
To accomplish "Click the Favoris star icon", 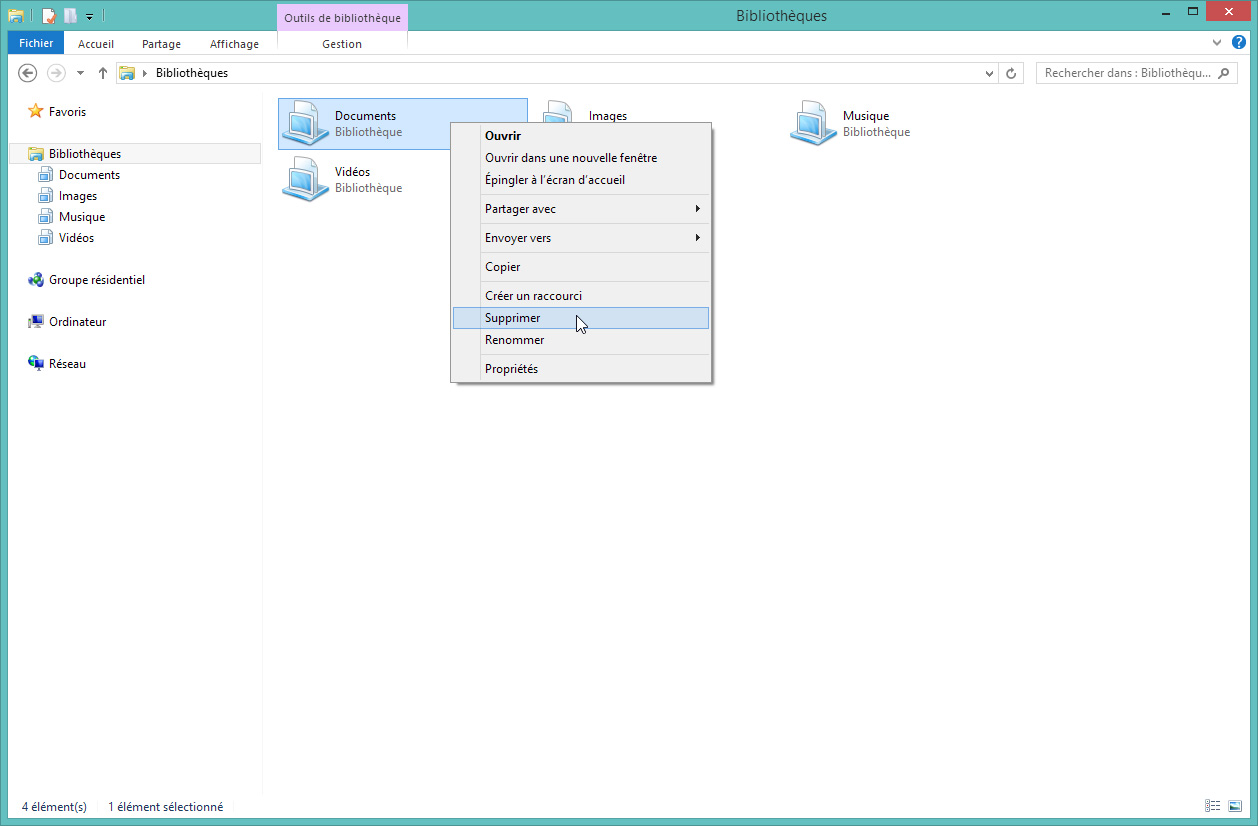I will [x=36, y=112].
